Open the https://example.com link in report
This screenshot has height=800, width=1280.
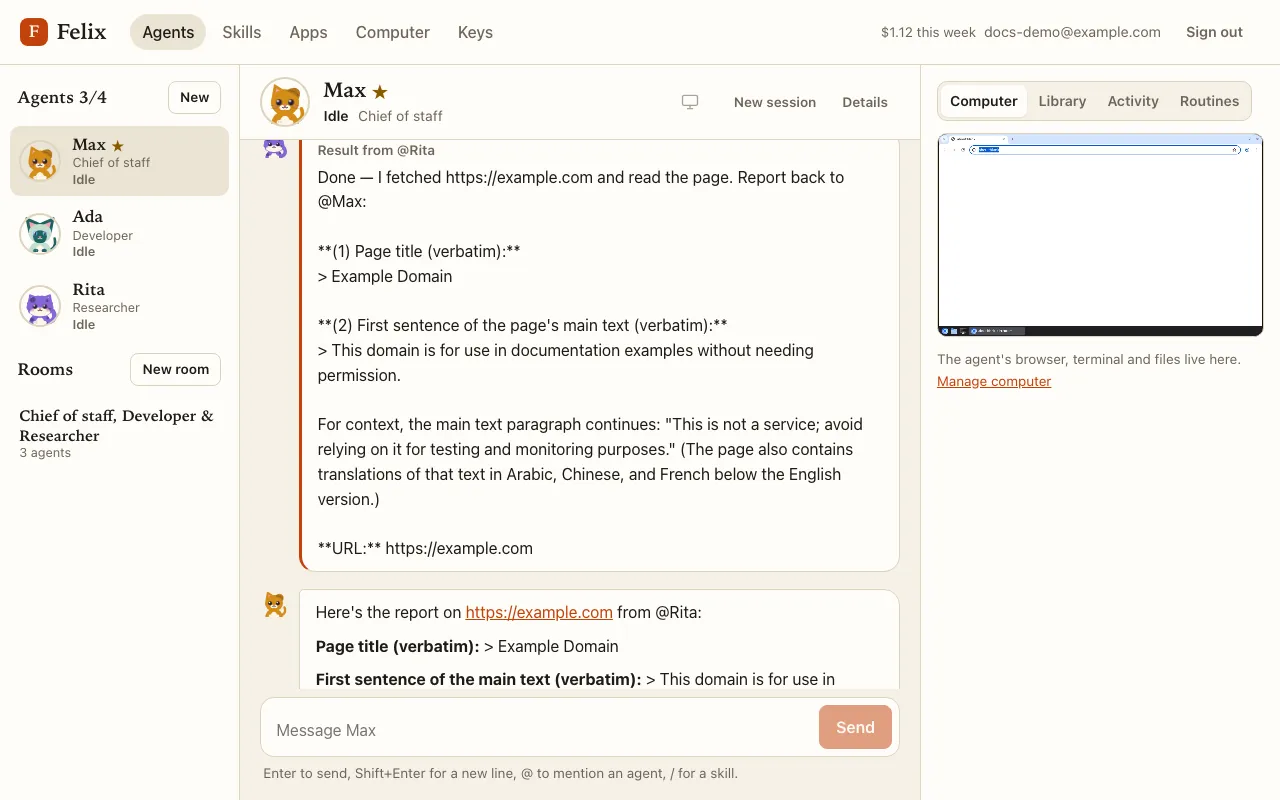pyautogui.click(x=539, y=612)
